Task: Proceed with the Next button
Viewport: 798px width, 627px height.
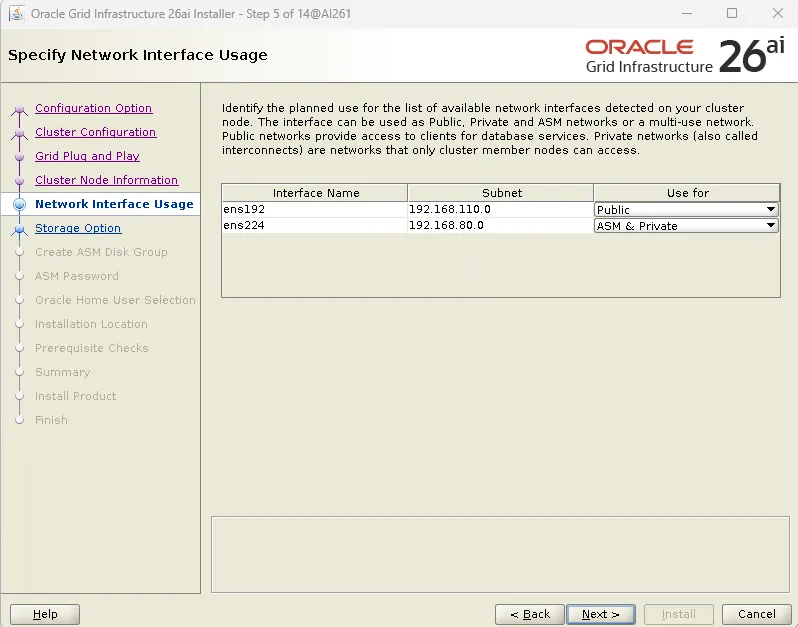Action: (601, 614)
